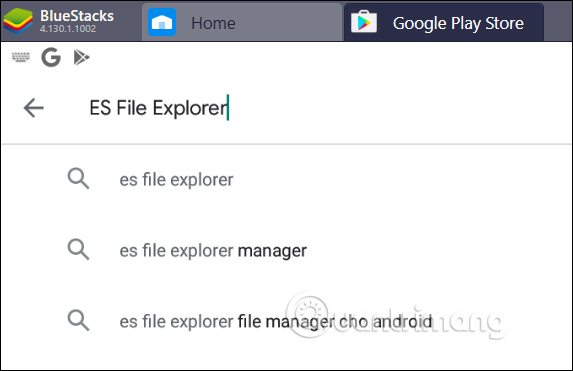Click the Google G icon
The image size is (573, 371).
[x=51, y=57]
